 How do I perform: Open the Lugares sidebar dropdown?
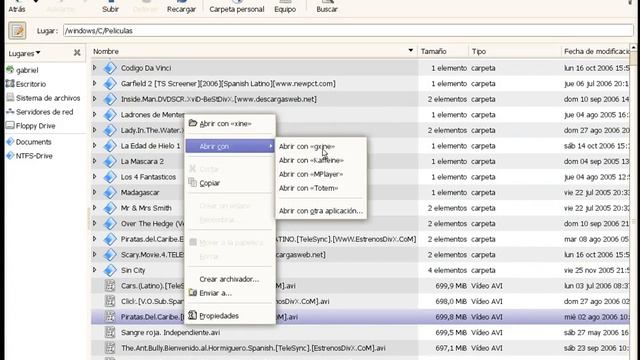[x=24, y=53]
